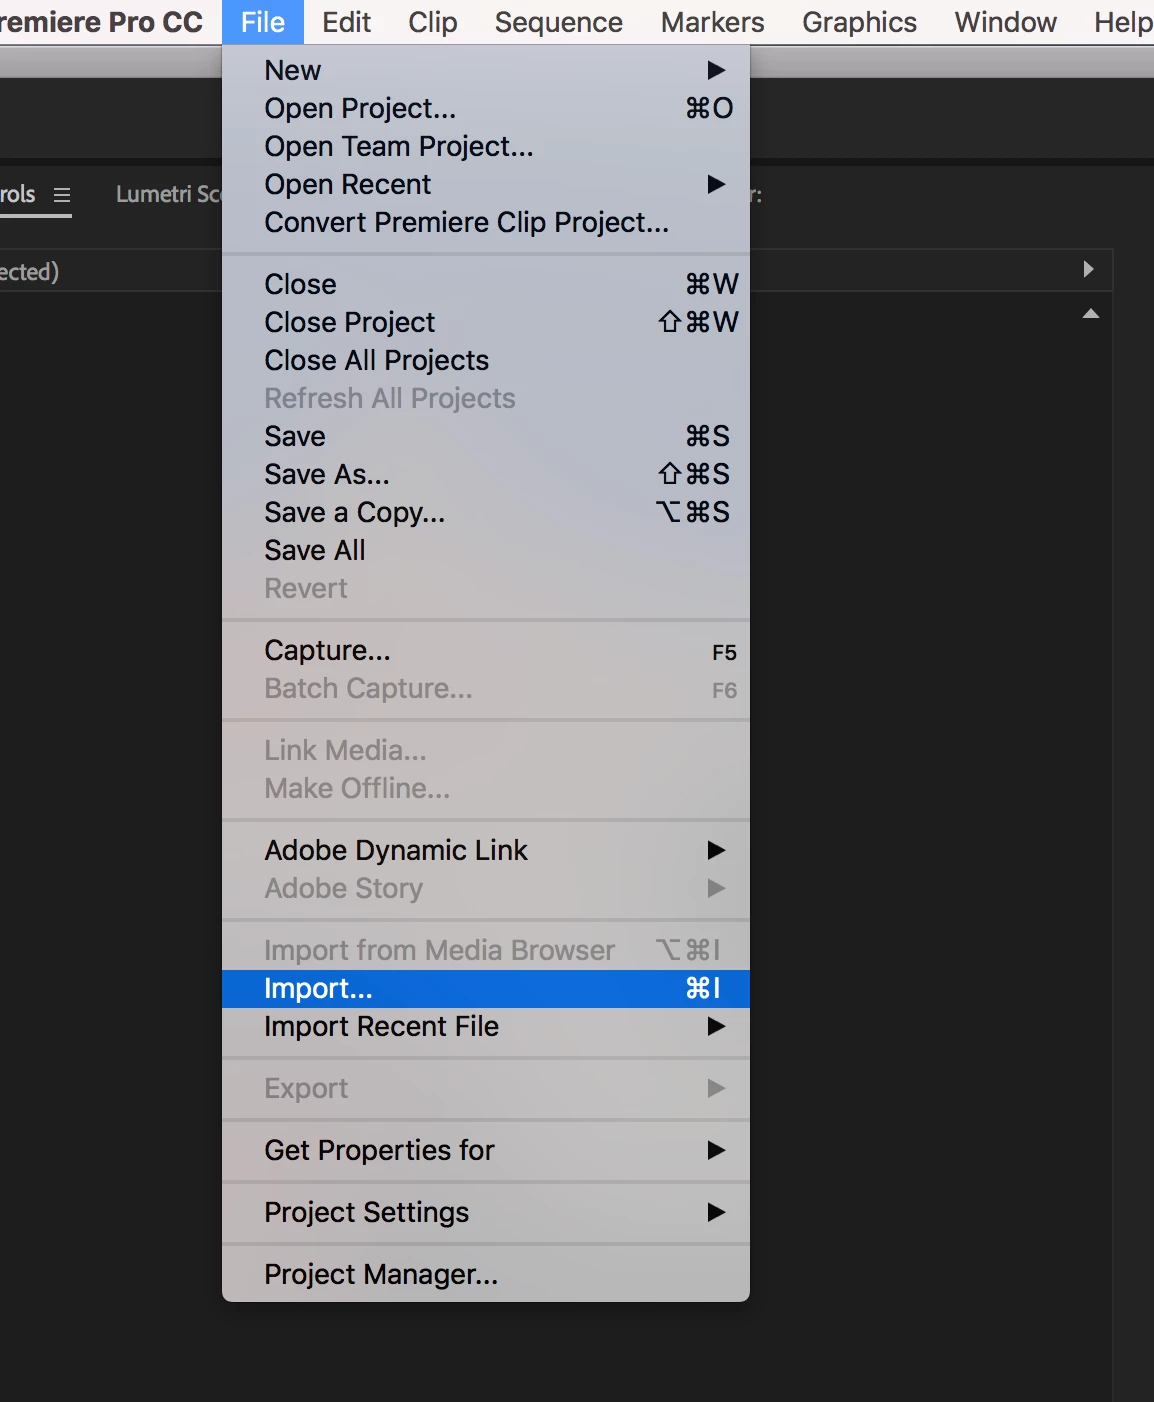Click the panel hamburger menu icon

(x=62, y=195)
